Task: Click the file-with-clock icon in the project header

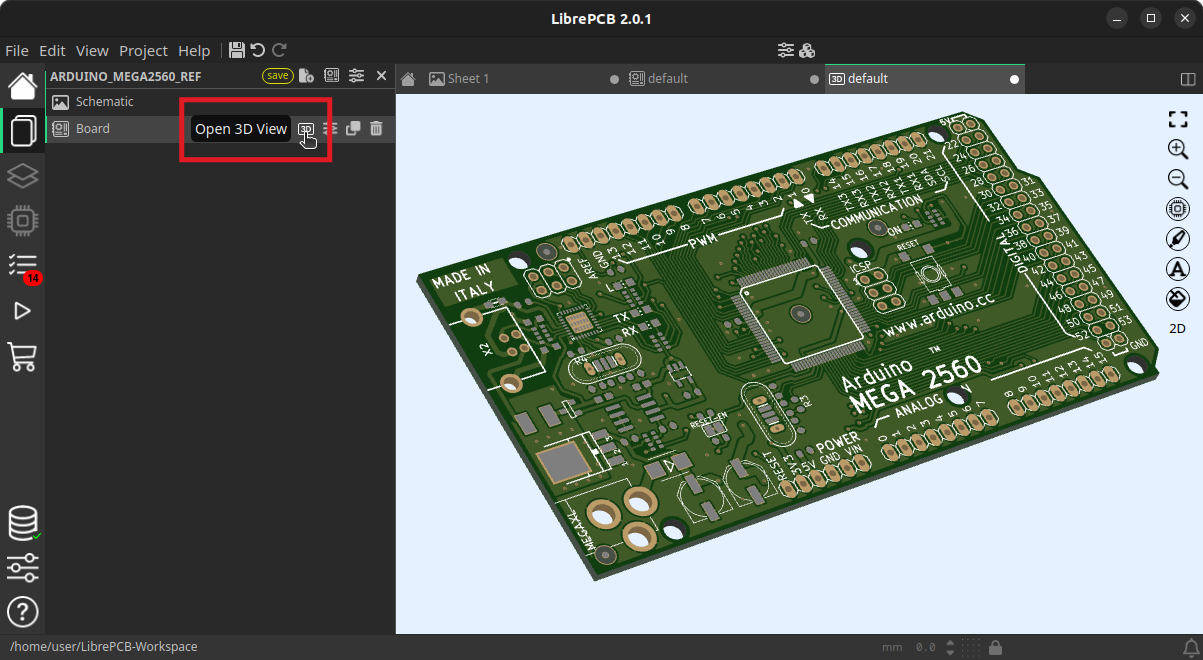Action: 307,76
